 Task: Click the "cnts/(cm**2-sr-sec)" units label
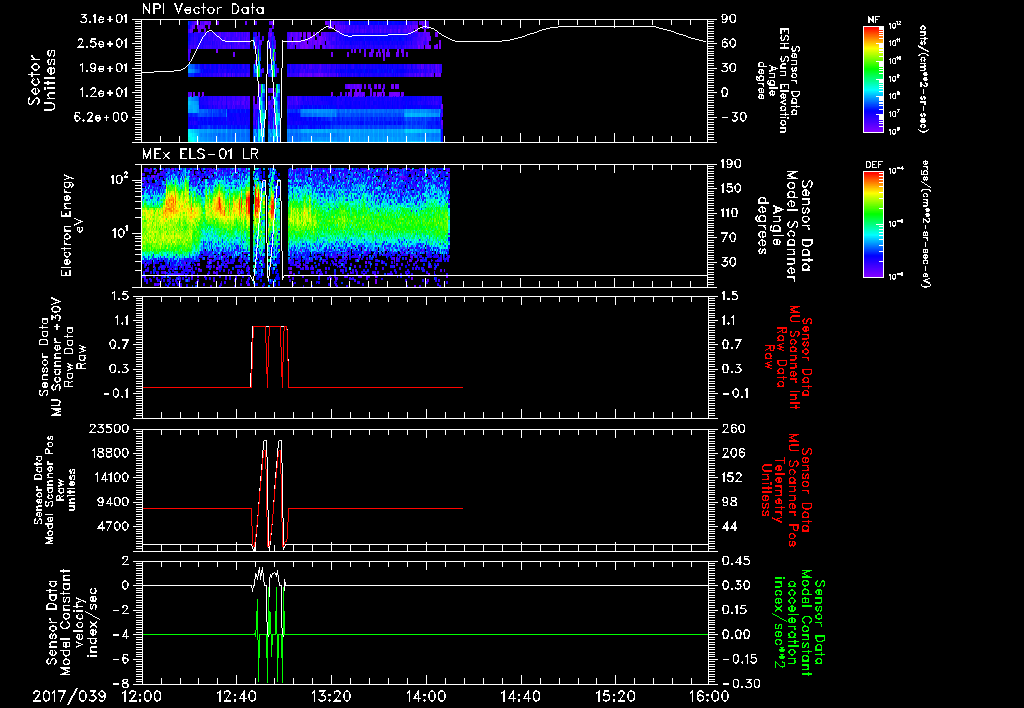pos(923,79)
